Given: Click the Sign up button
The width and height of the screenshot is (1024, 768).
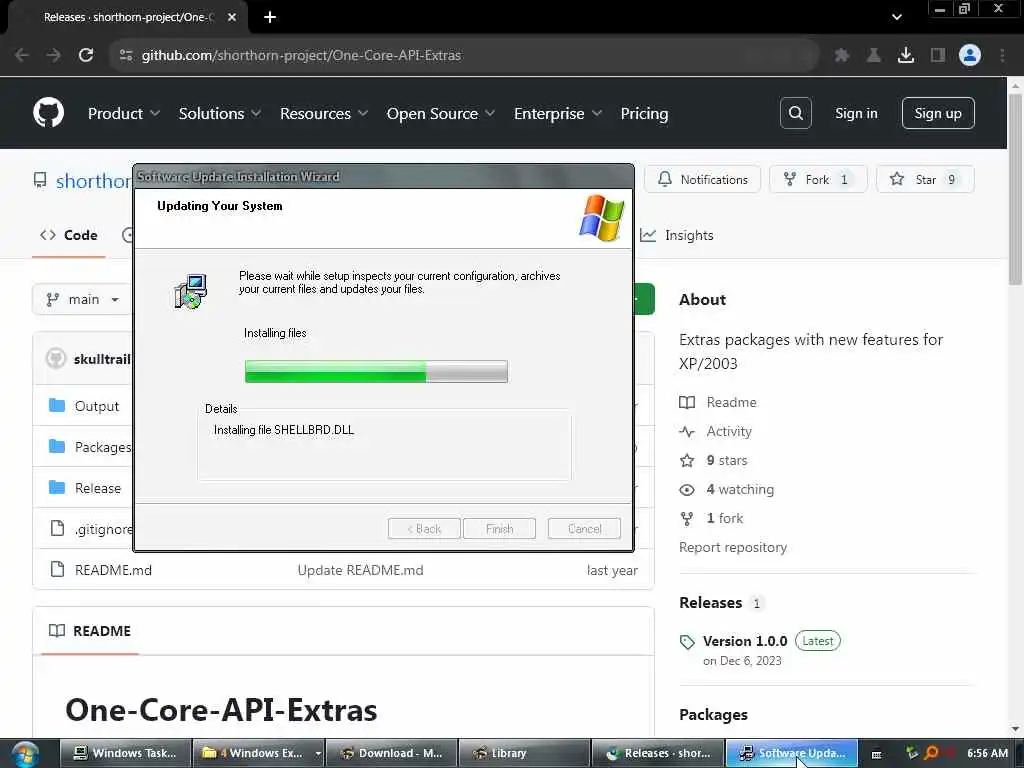Looking at the screenshot, I should coord(938,113).
